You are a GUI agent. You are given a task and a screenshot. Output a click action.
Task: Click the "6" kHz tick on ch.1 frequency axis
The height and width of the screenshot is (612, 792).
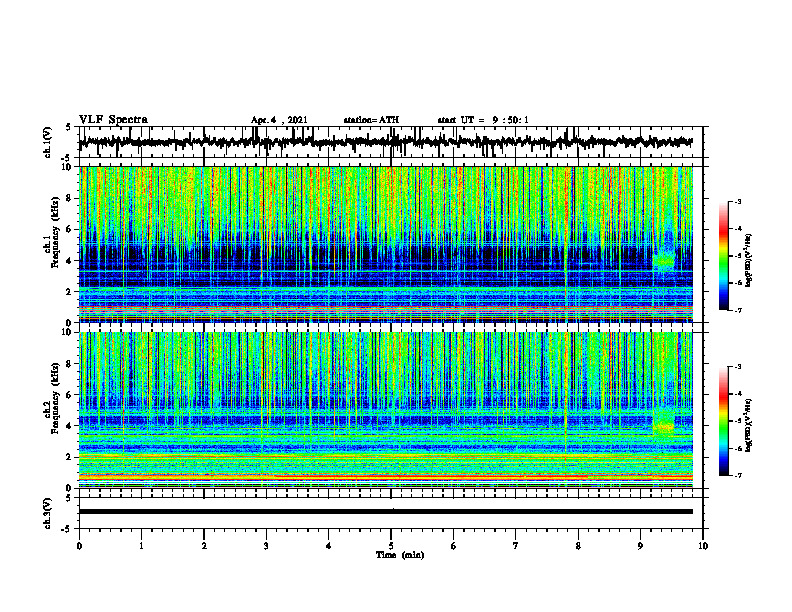tap(70, 230)
